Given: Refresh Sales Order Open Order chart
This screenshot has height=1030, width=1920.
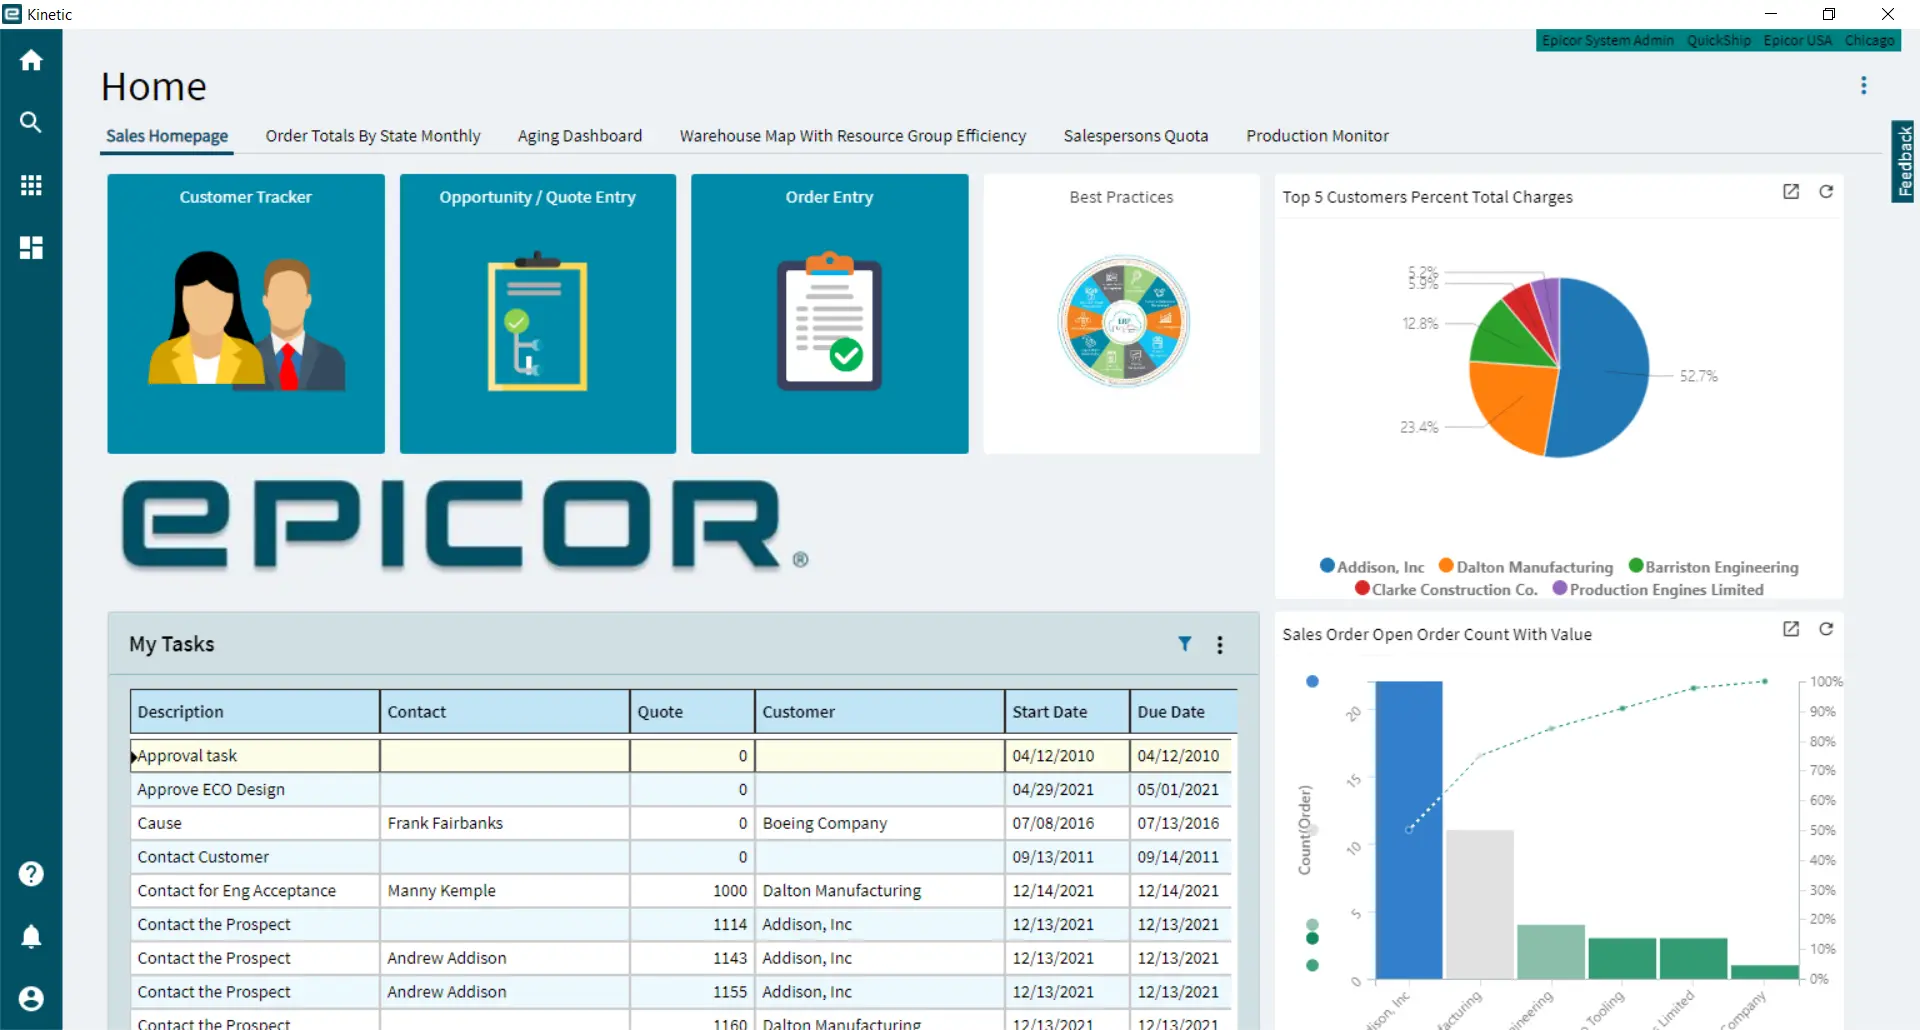Looking at the screenshot, I should [1826, 629].
